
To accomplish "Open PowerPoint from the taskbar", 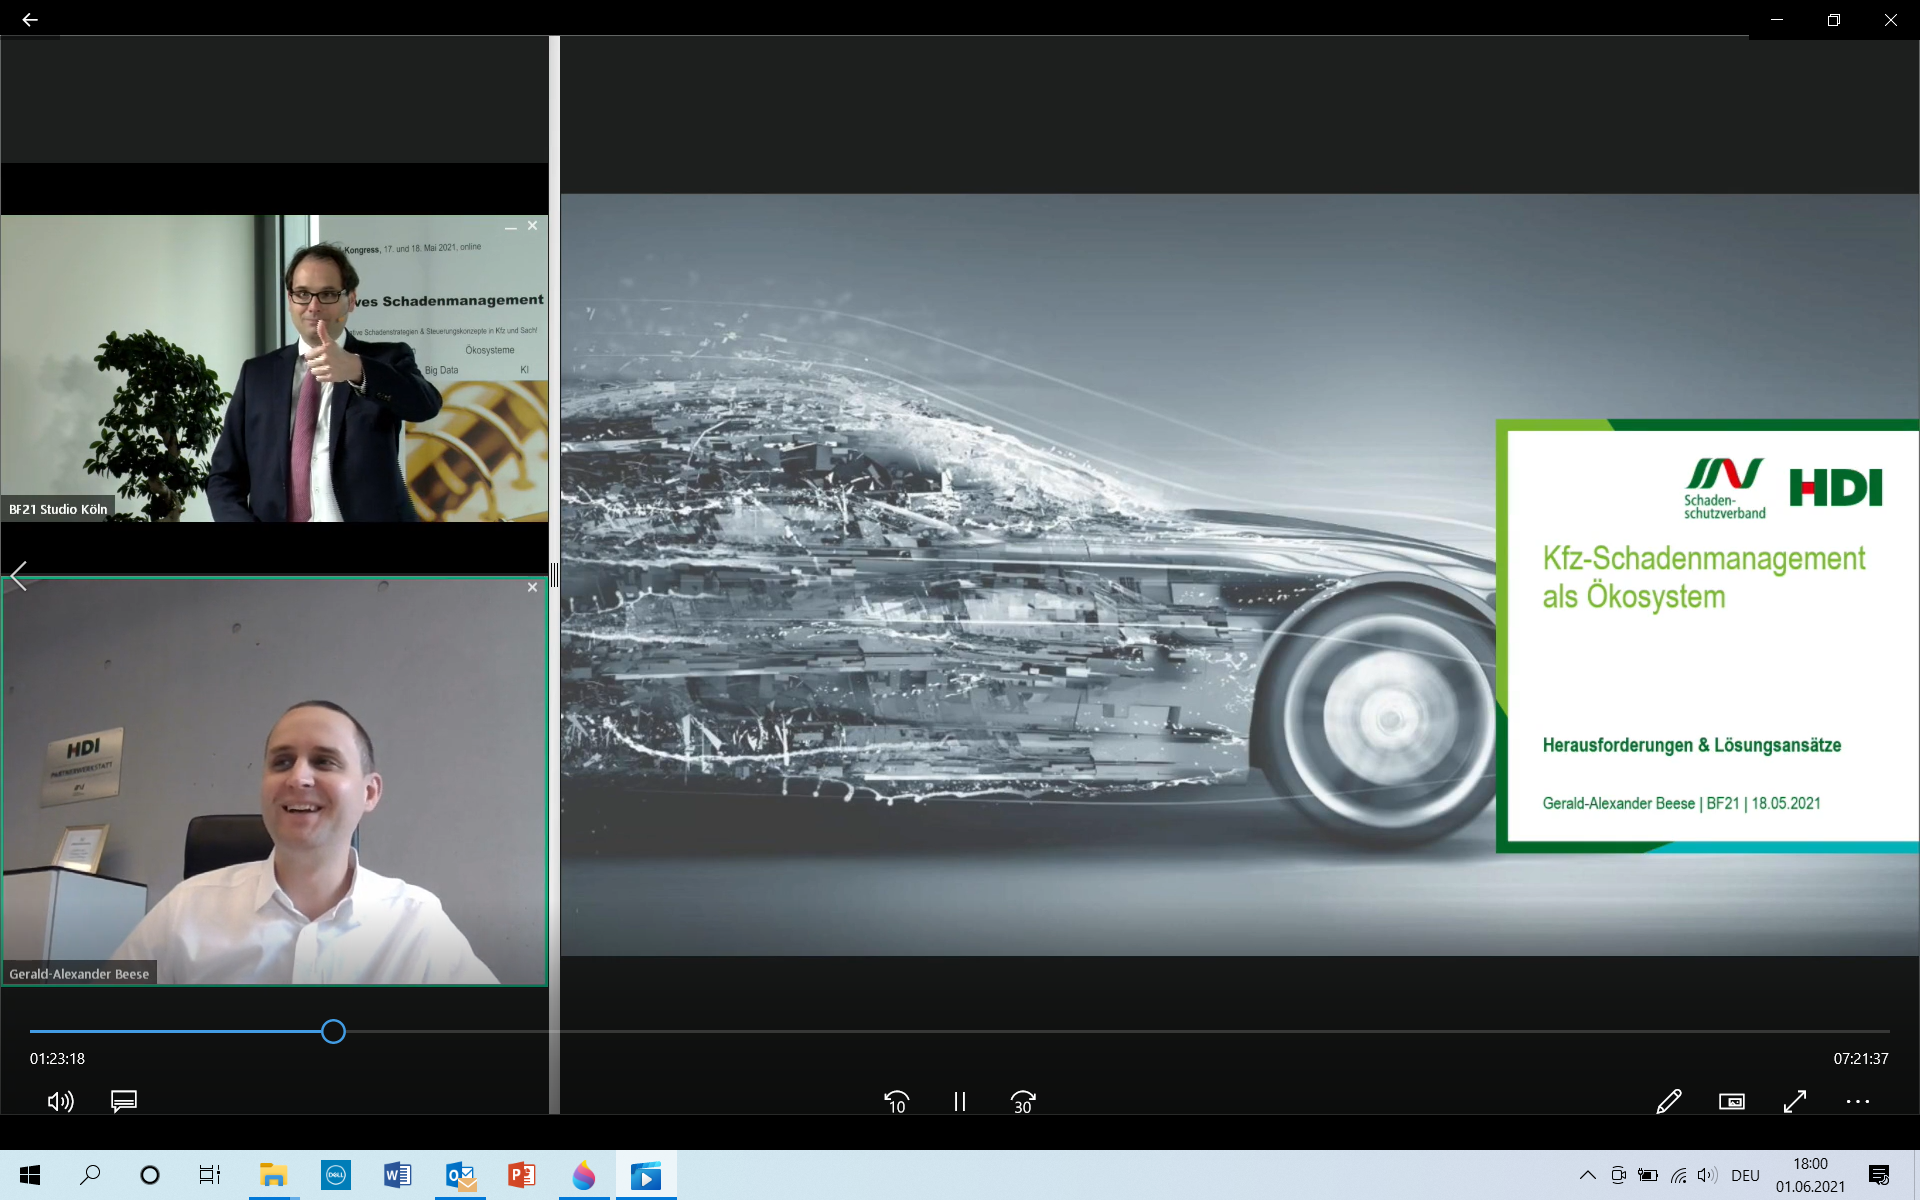I will click(522, 1175).
